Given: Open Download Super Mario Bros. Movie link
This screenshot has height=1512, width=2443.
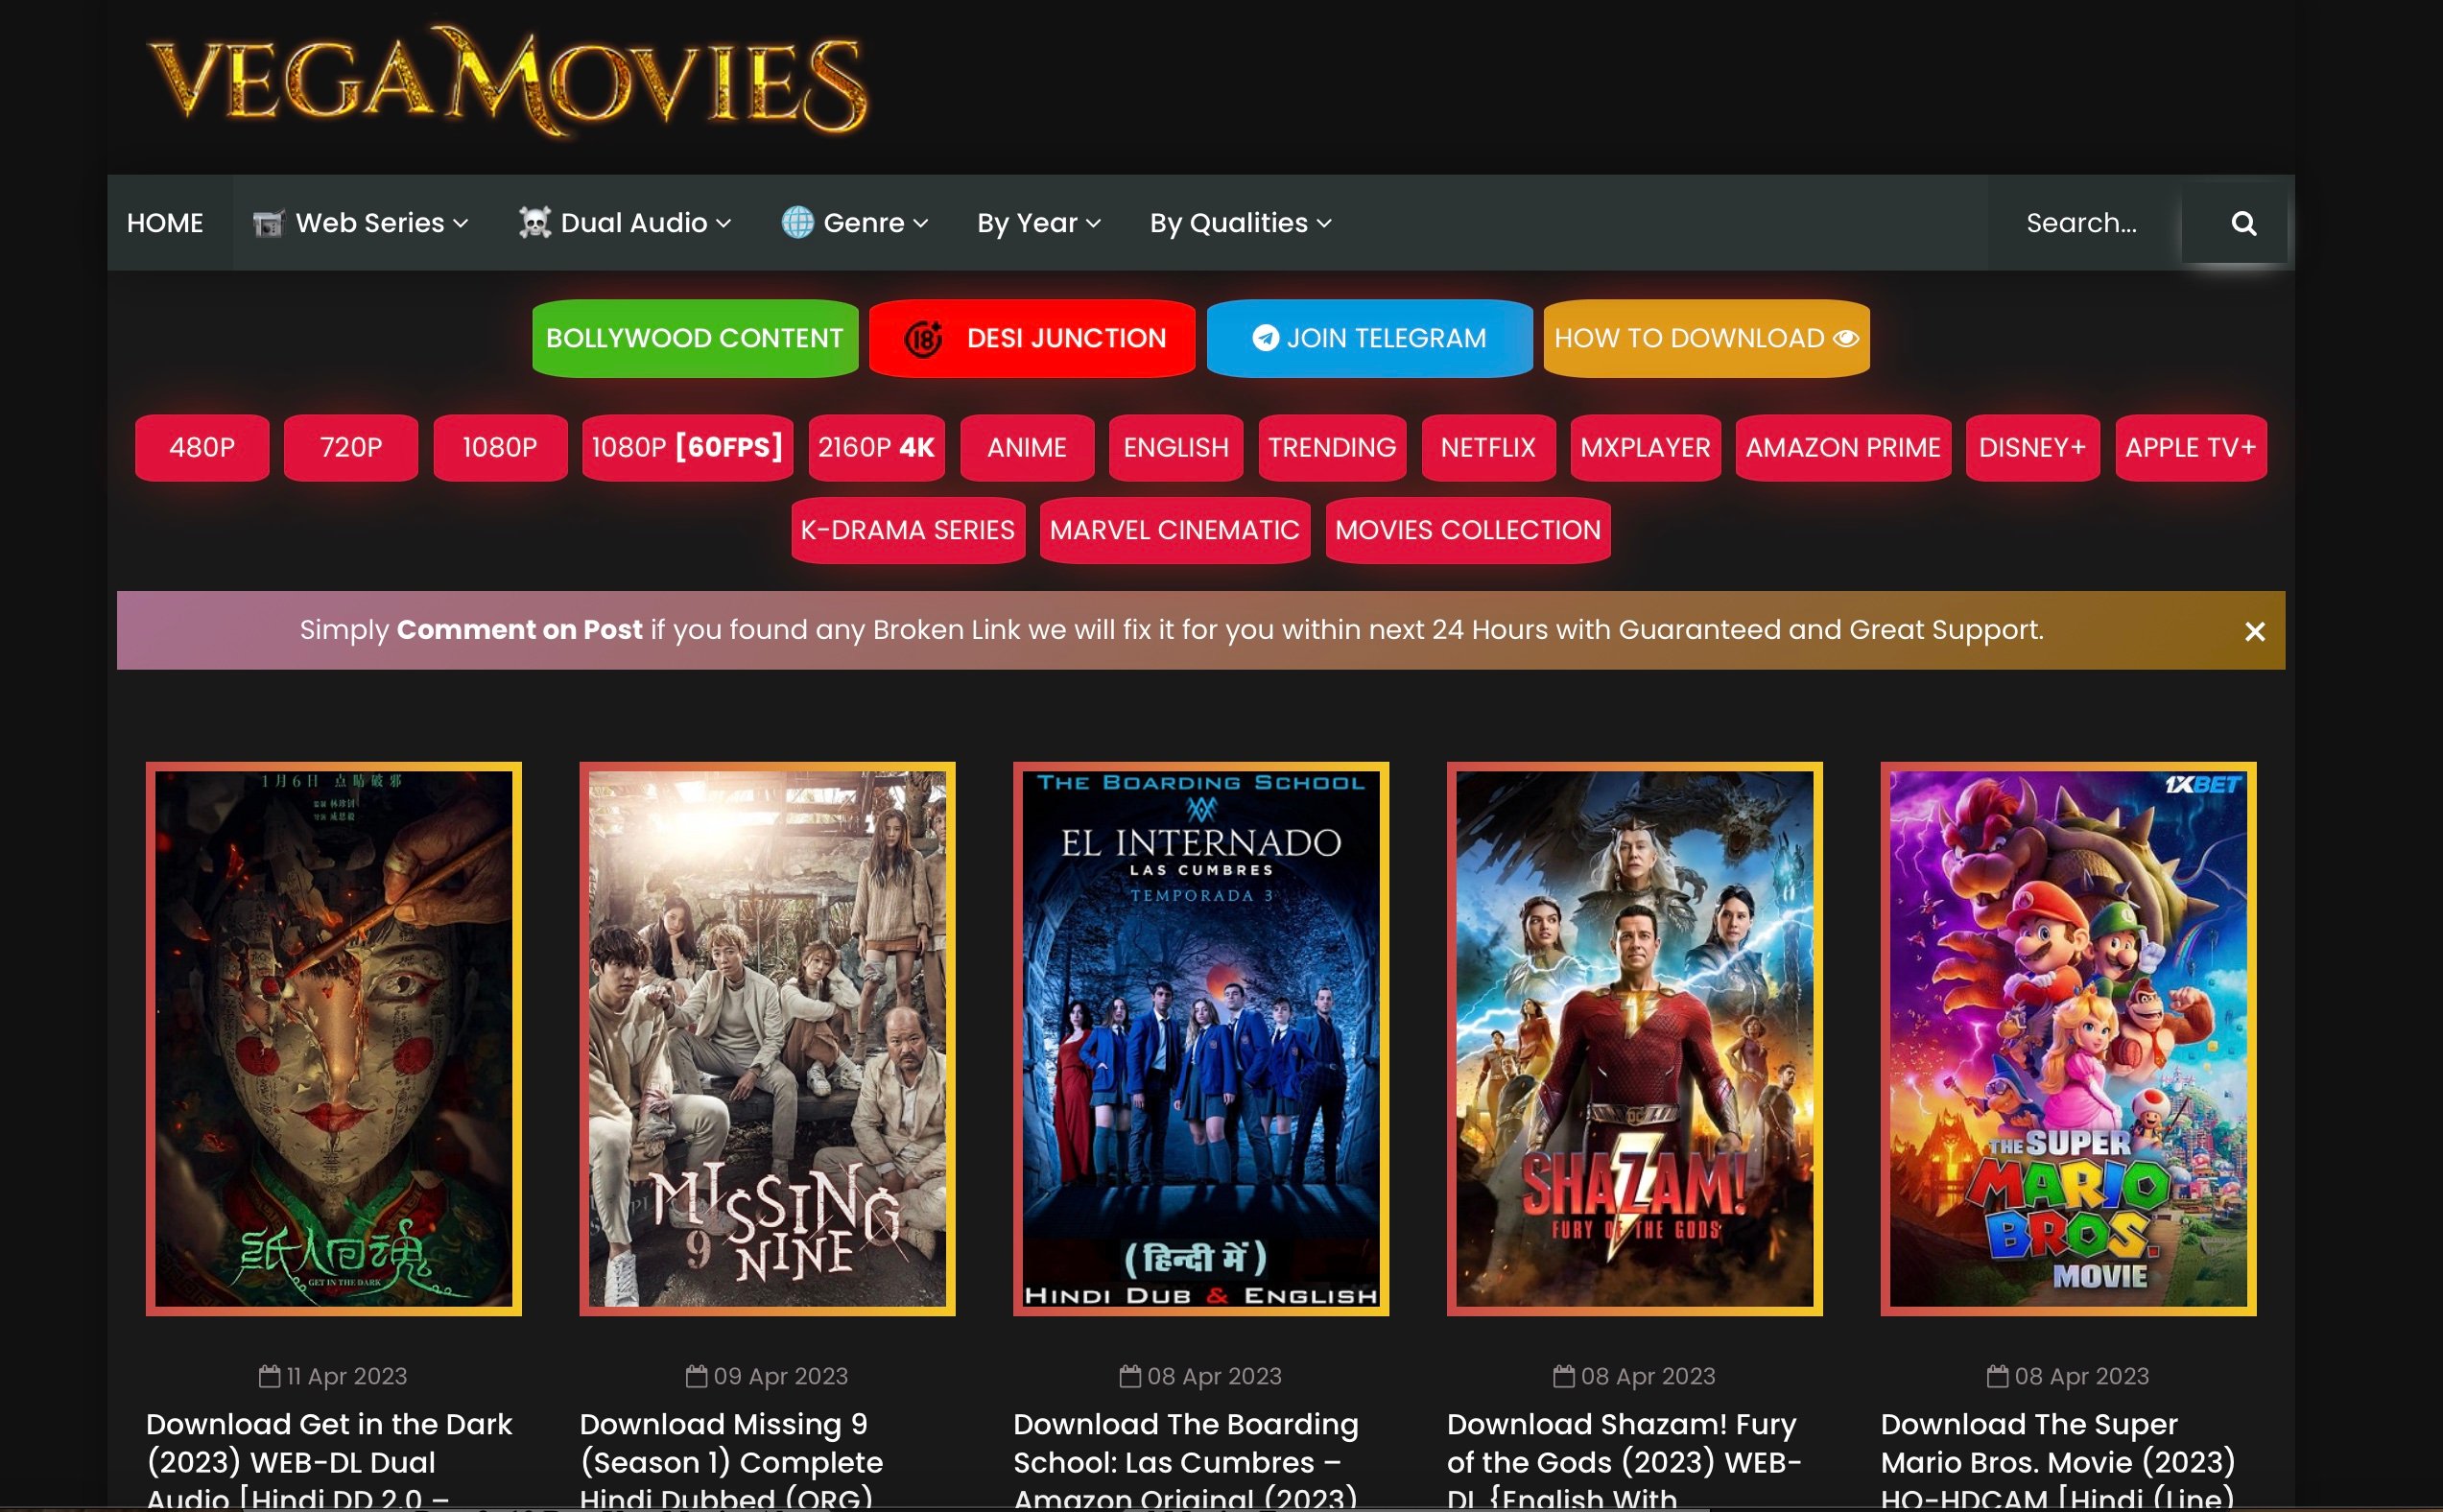Looking at the screenshot, I should point(2058,1460).
